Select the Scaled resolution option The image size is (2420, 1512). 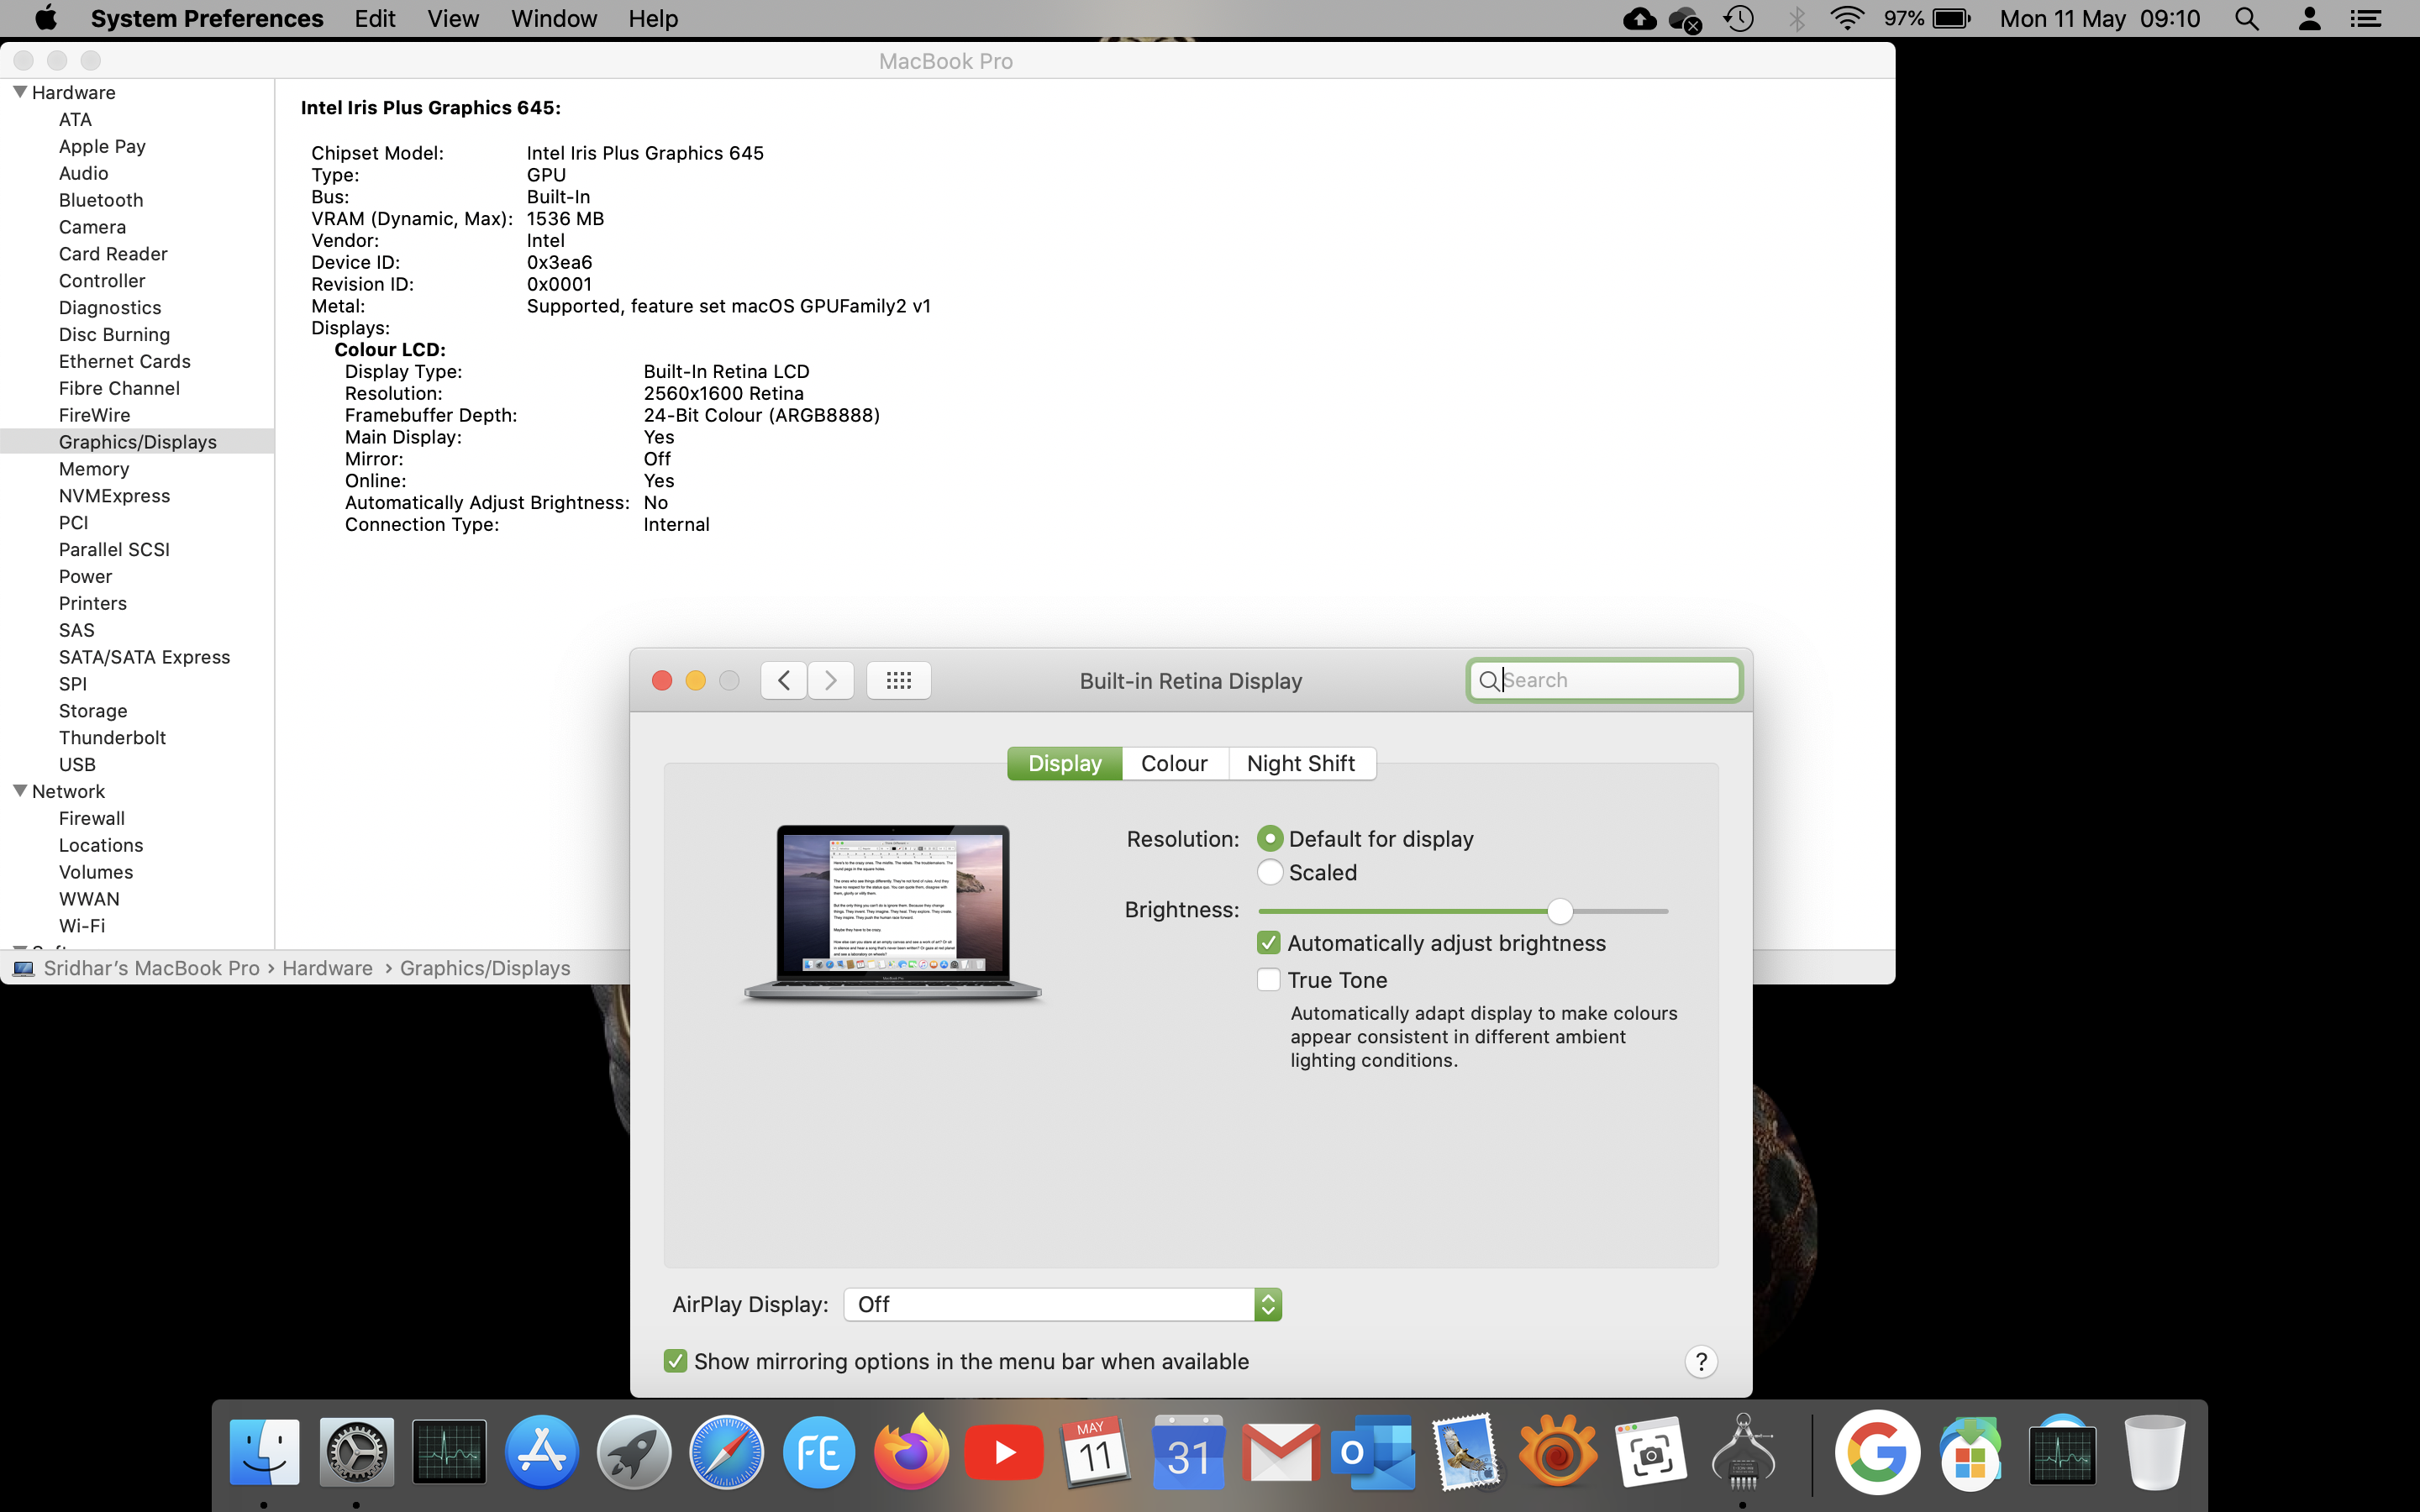point(1270,872)
